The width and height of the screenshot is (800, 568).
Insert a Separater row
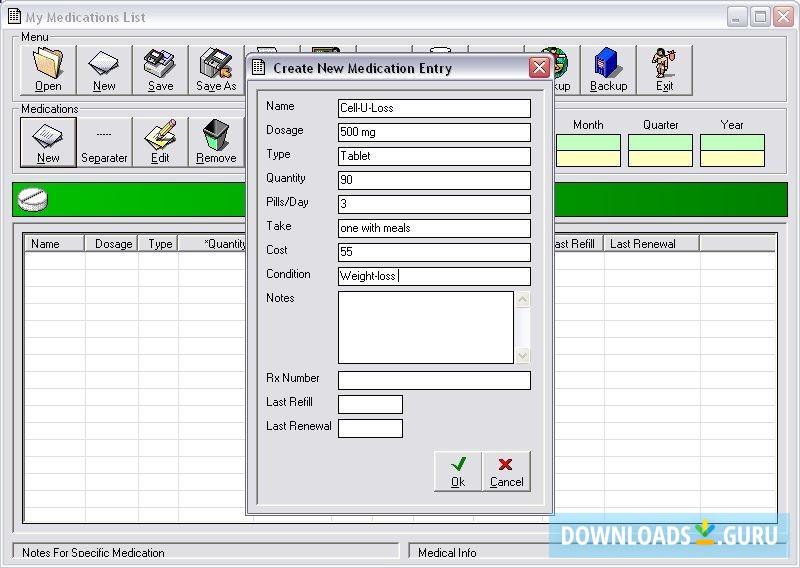104,142
